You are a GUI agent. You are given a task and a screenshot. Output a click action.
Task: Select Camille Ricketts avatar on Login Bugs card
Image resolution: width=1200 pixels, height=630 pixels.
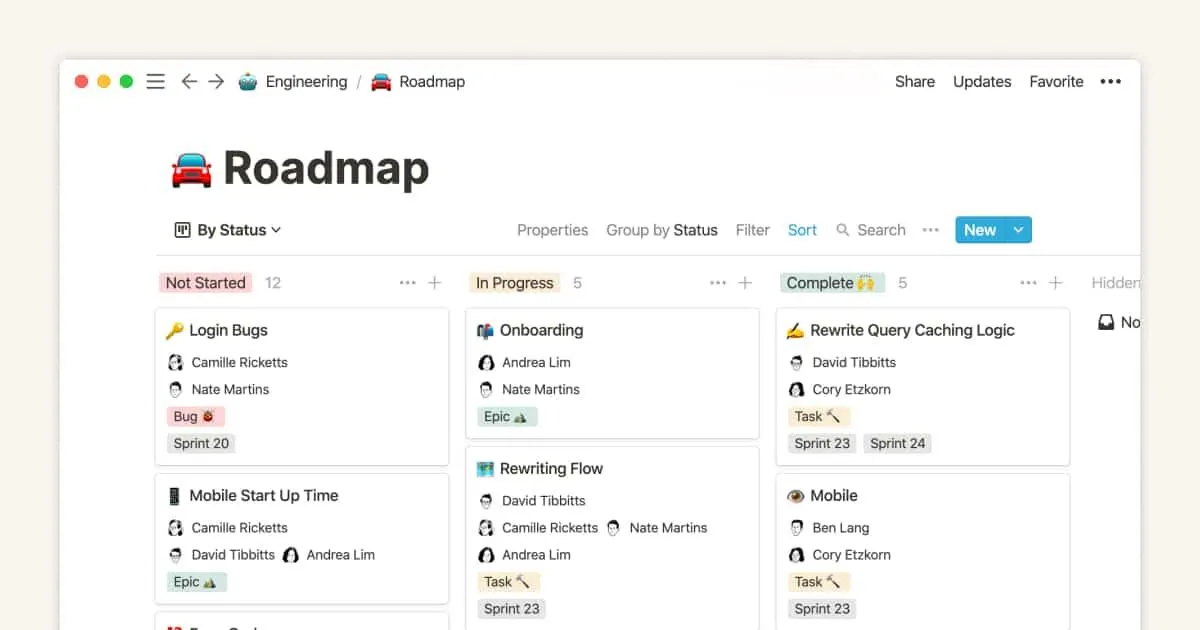[176, 362]
